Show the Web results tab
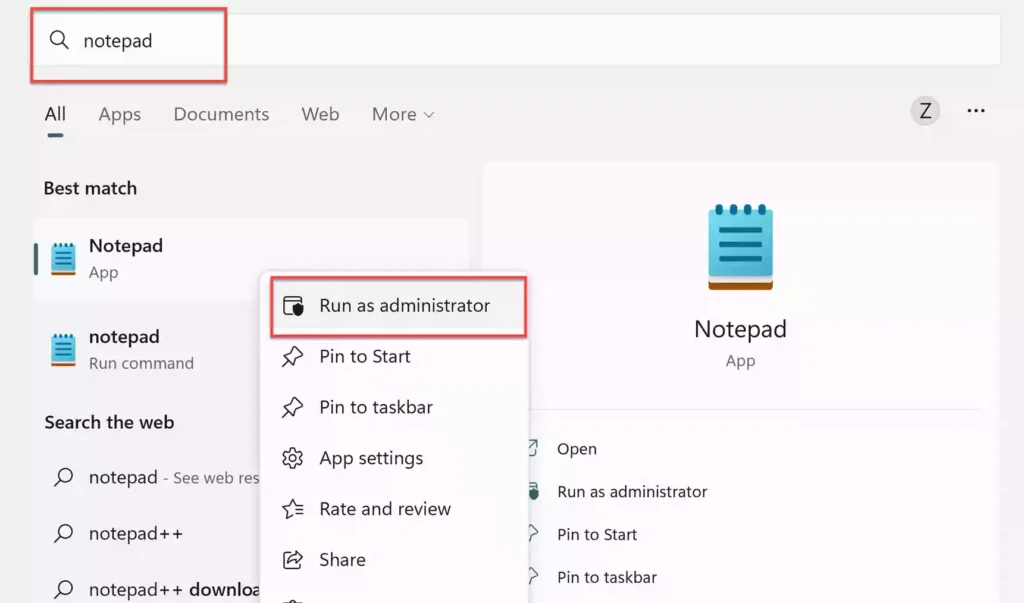The height and width of the screenshot is (603, 1024). (x=320, y=114)
